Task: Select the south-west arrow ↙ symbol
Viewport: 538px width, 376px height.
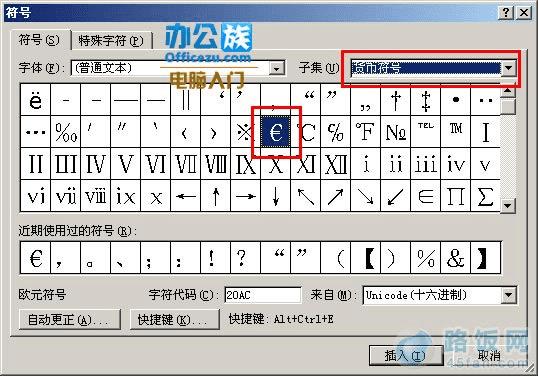Action: coord(396,196)
